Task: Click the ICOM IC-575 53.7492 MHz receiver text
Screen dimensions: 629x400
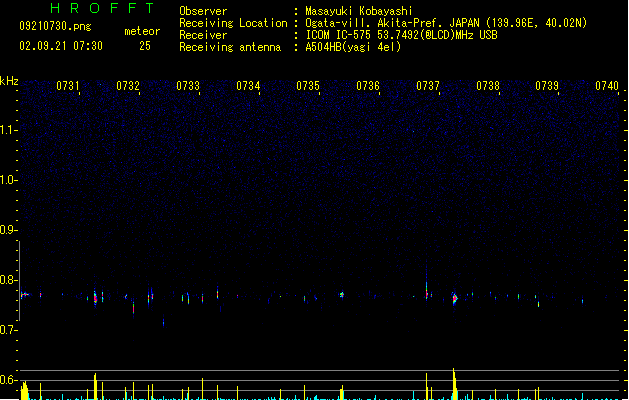Action: pyautogui.click(x=402, y=35)
